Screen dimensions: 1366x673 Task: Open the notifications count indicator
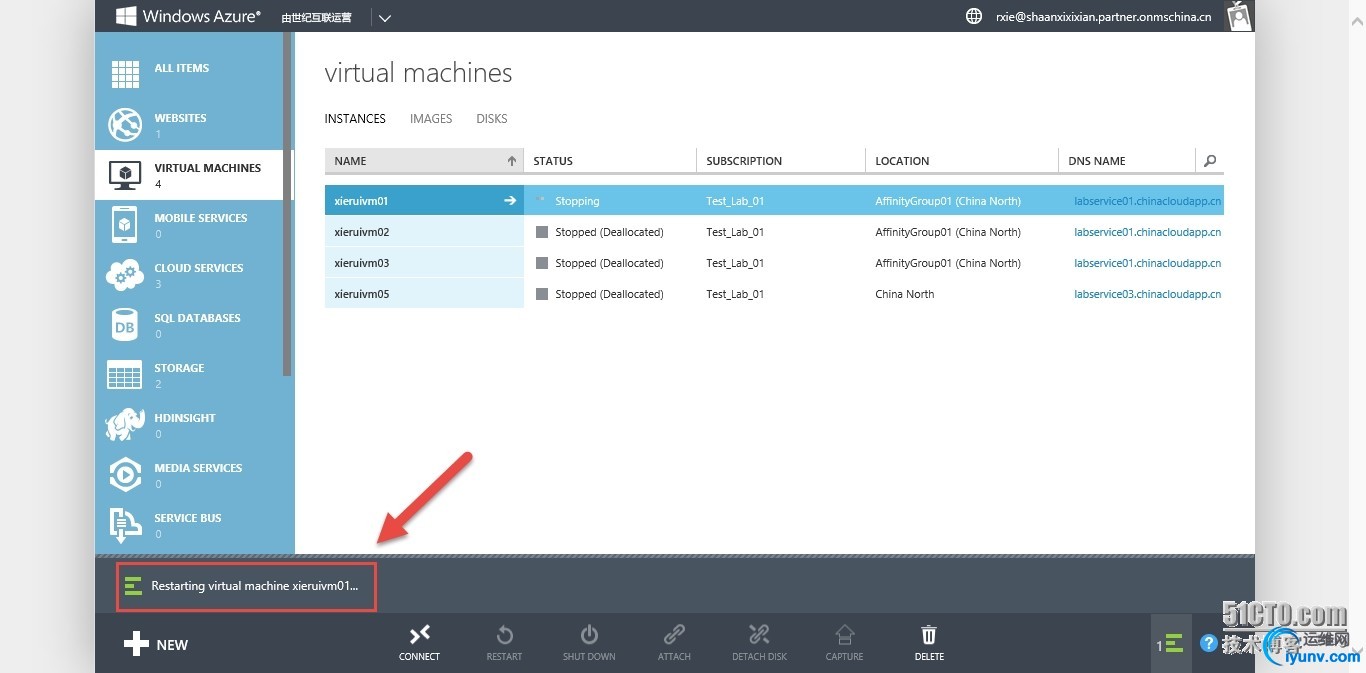coord(1170,644)
